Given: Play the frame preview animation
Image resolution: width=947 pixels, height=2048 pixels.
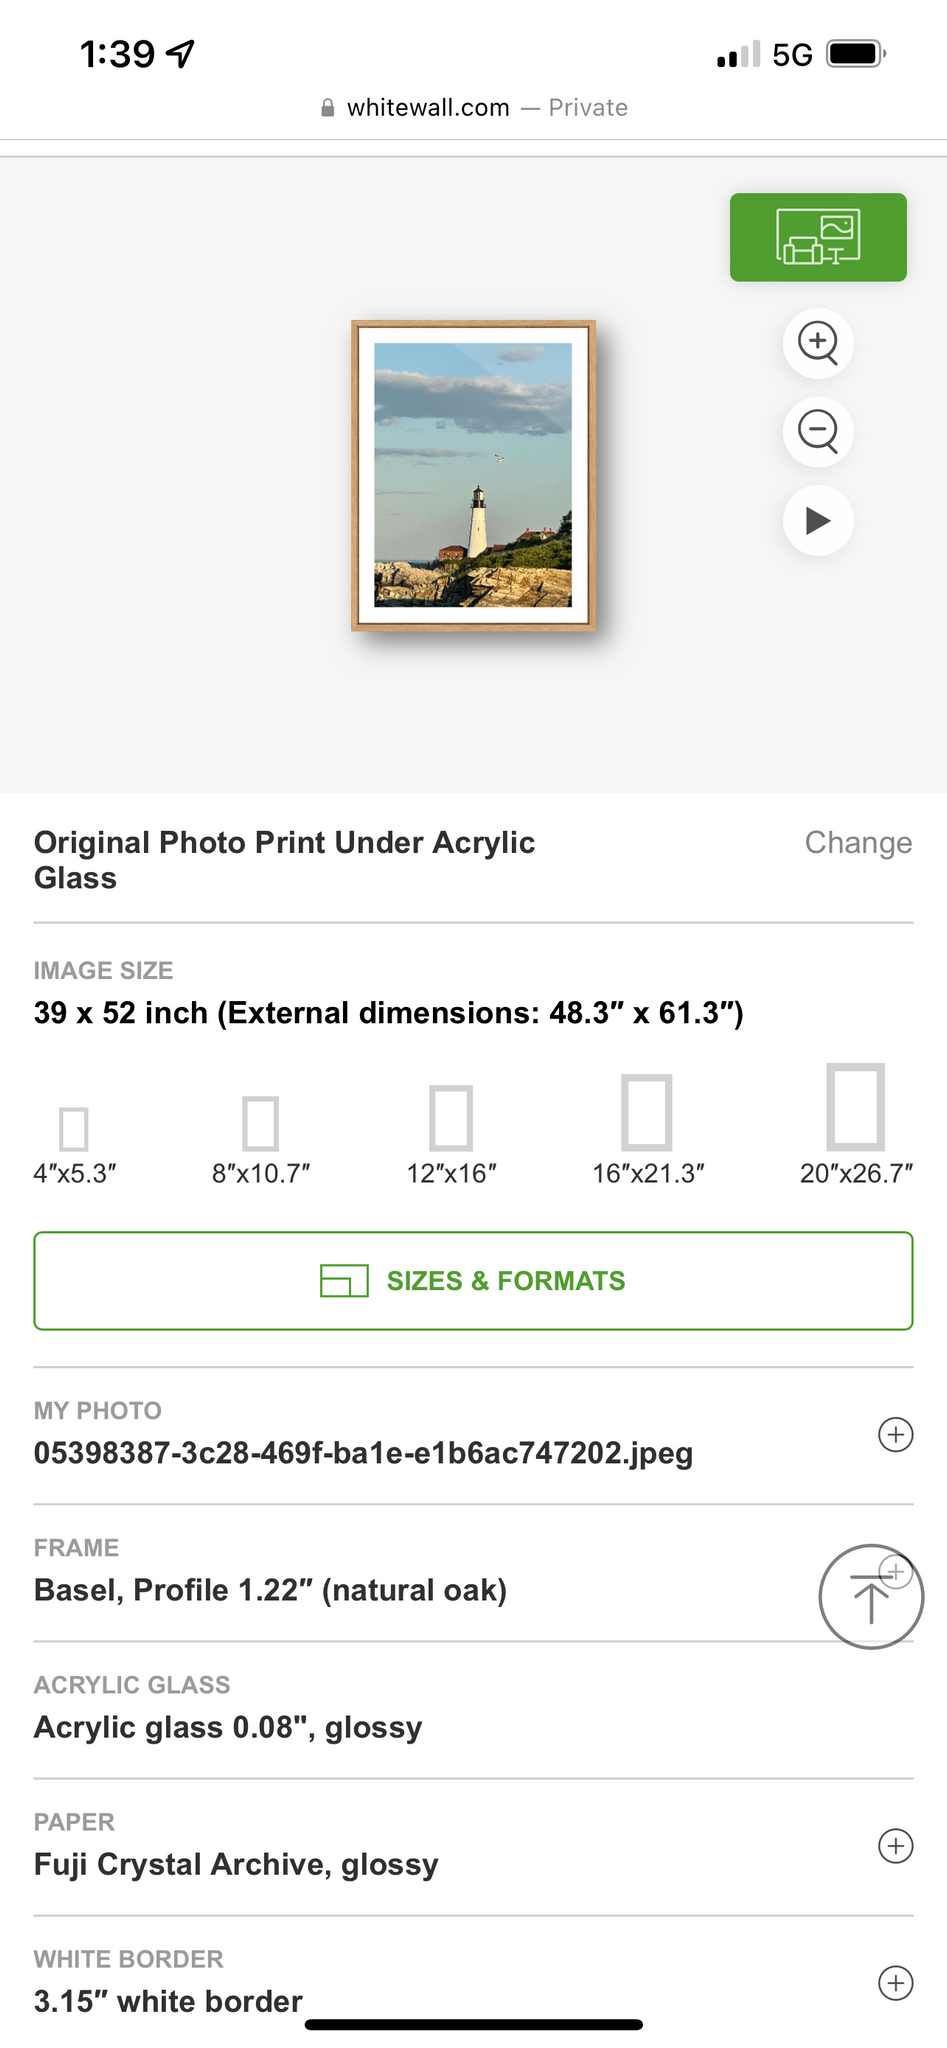Looking at the screenshot, I should [818, 520].
